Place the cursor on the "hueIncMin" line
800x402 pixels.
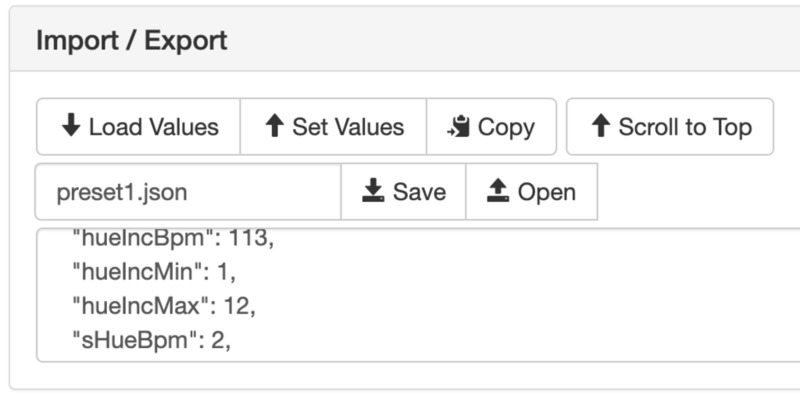pos(130,272)
